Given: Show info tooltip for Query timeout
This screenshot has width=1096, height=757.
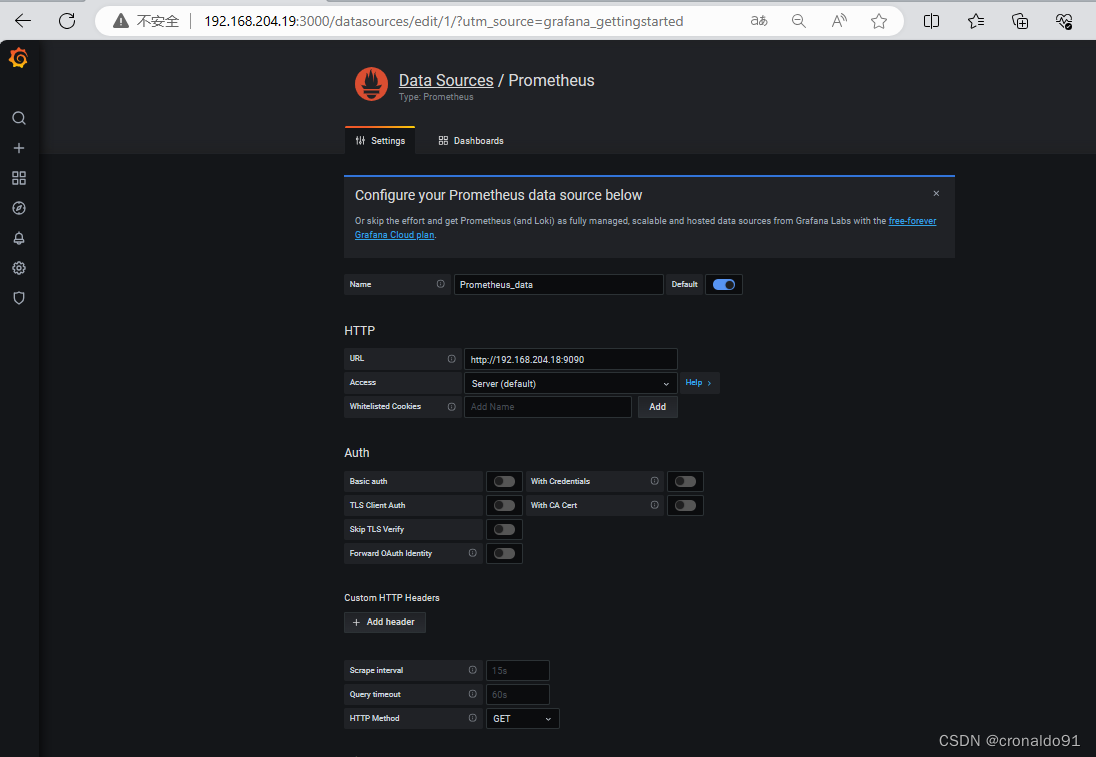Looking at the screenshot, I should pos(473,694).
